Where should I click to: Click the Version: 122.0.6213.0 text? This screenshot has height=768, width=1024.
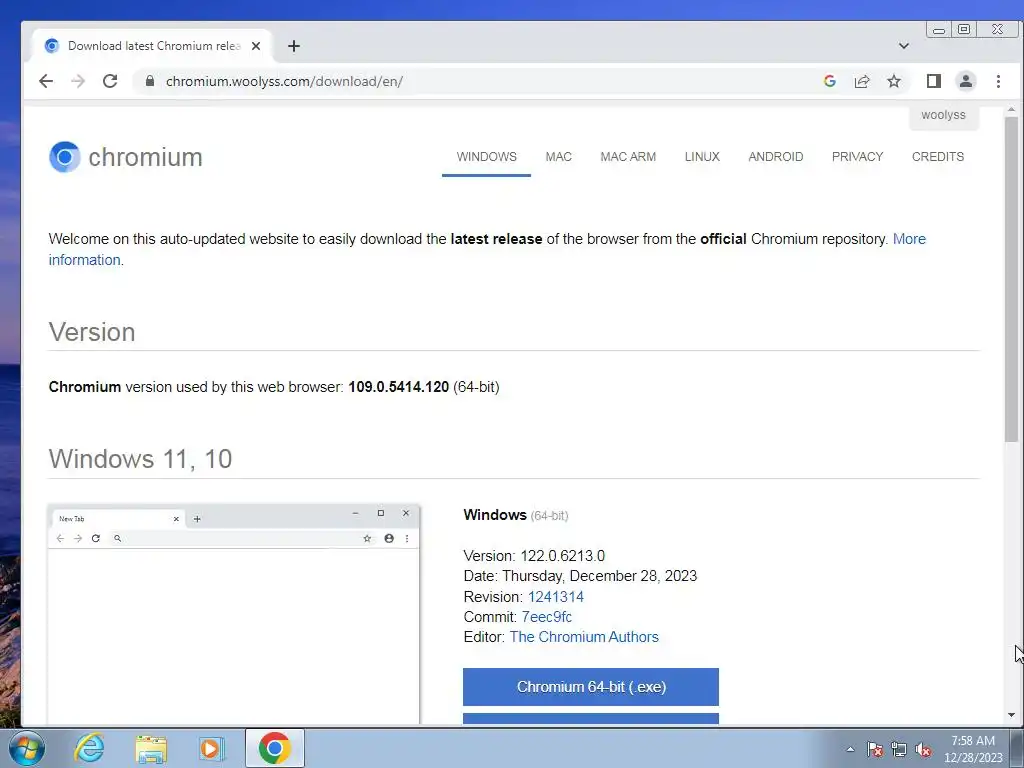pos(534,556)
